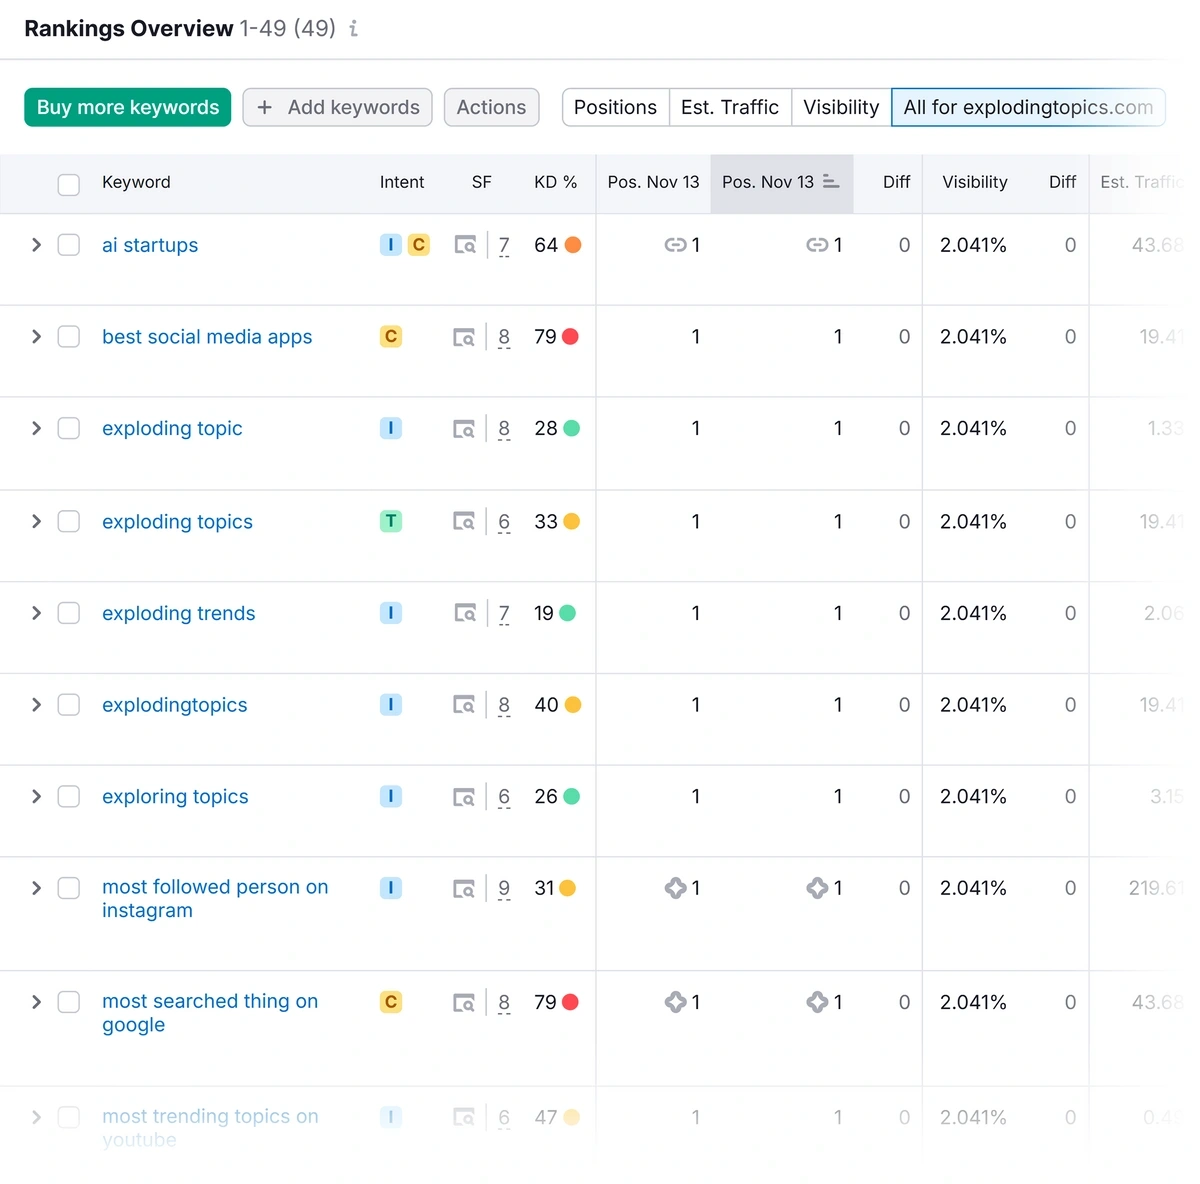Open the Actions button
Screen dimensions: 1200x1184
click(x=491, y=107)
